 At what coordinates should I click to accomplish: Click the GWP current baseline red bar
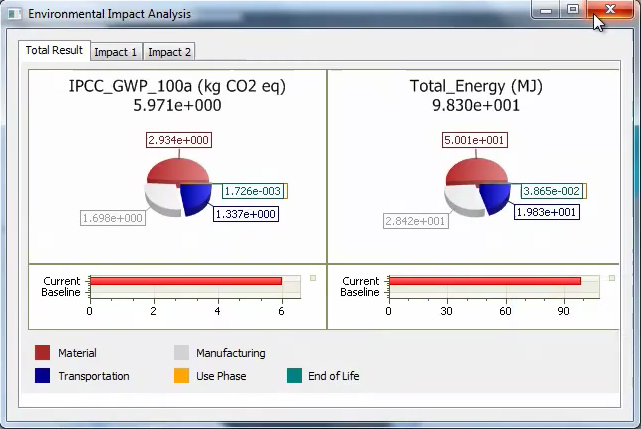pos(186,281)
